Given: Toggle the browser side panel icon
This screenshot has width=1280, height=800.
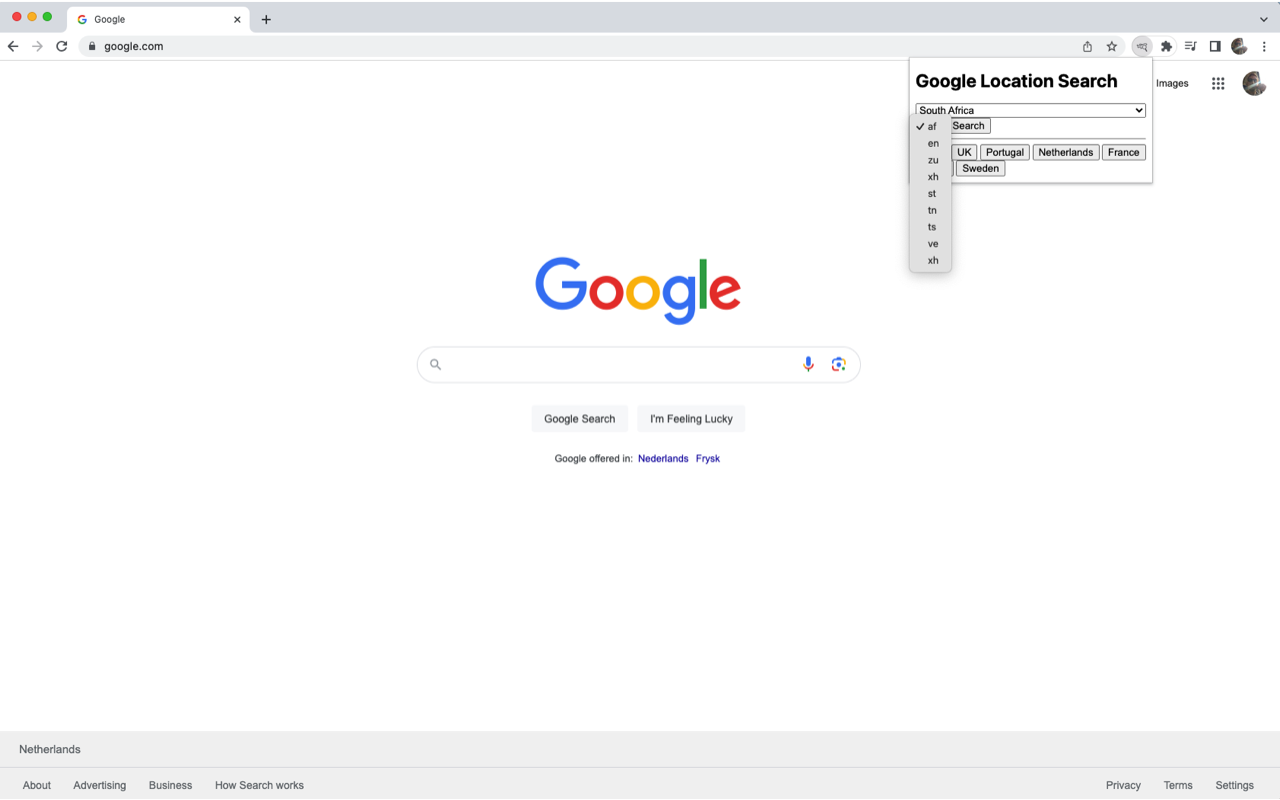Looking at the screenshot, I should (x=1215, y=46).
